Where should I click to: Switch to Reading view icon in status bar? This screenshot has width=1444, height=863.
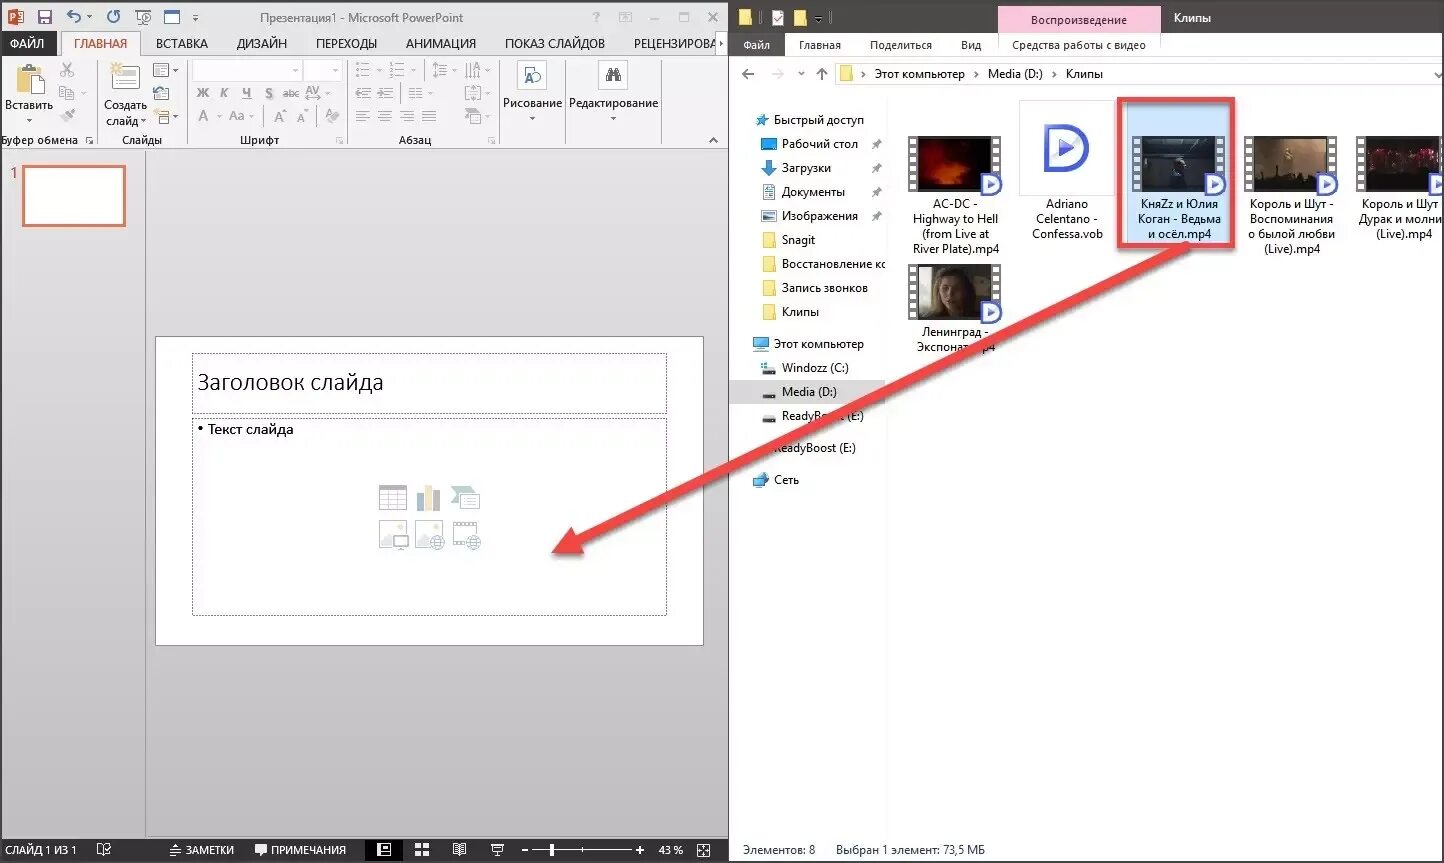[x=460, y=850]
